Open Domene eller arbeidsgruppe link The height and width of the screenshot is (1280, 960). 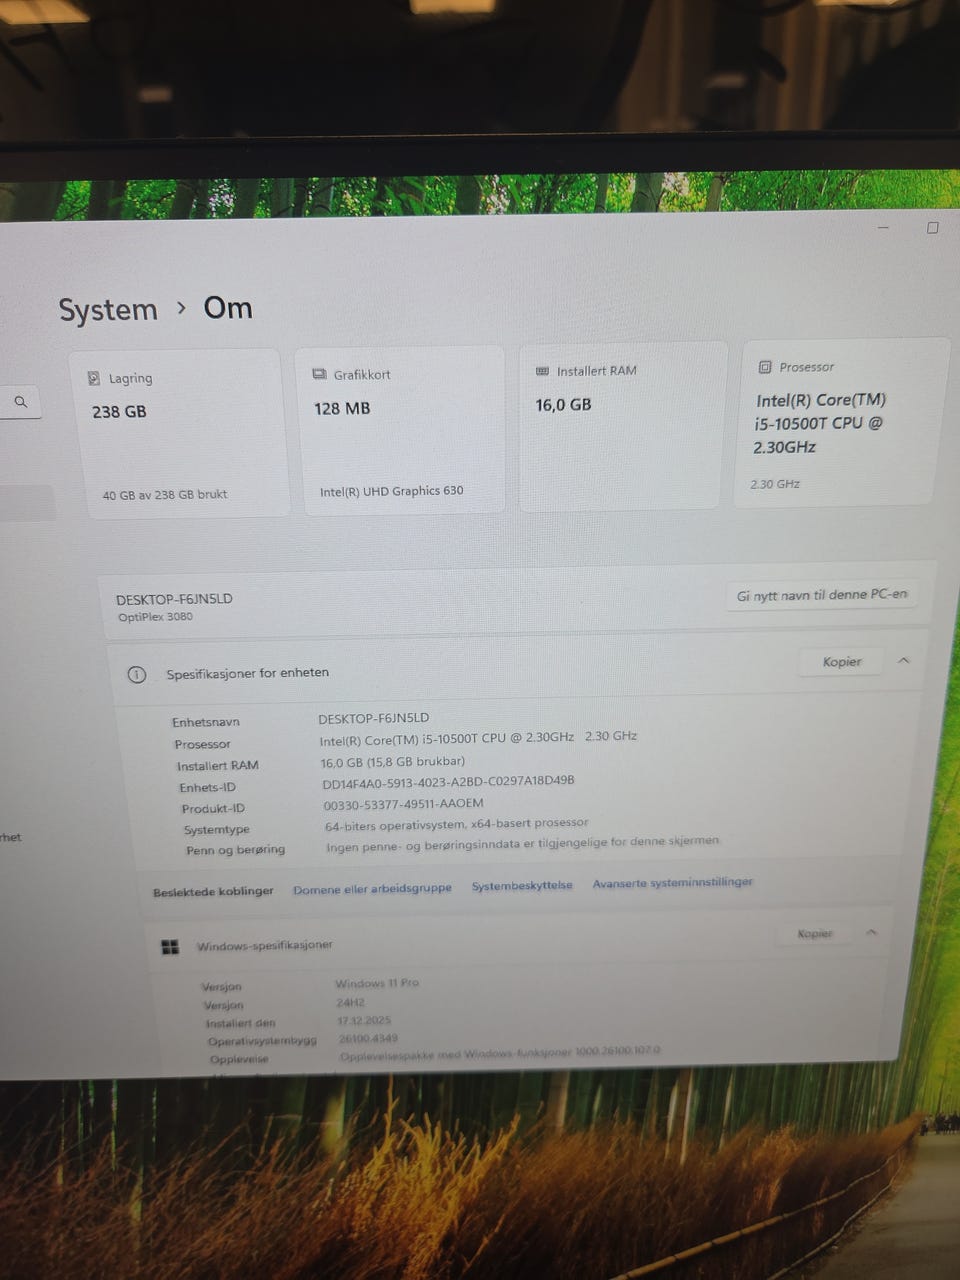pyautogui.click(x=372, y=888)
